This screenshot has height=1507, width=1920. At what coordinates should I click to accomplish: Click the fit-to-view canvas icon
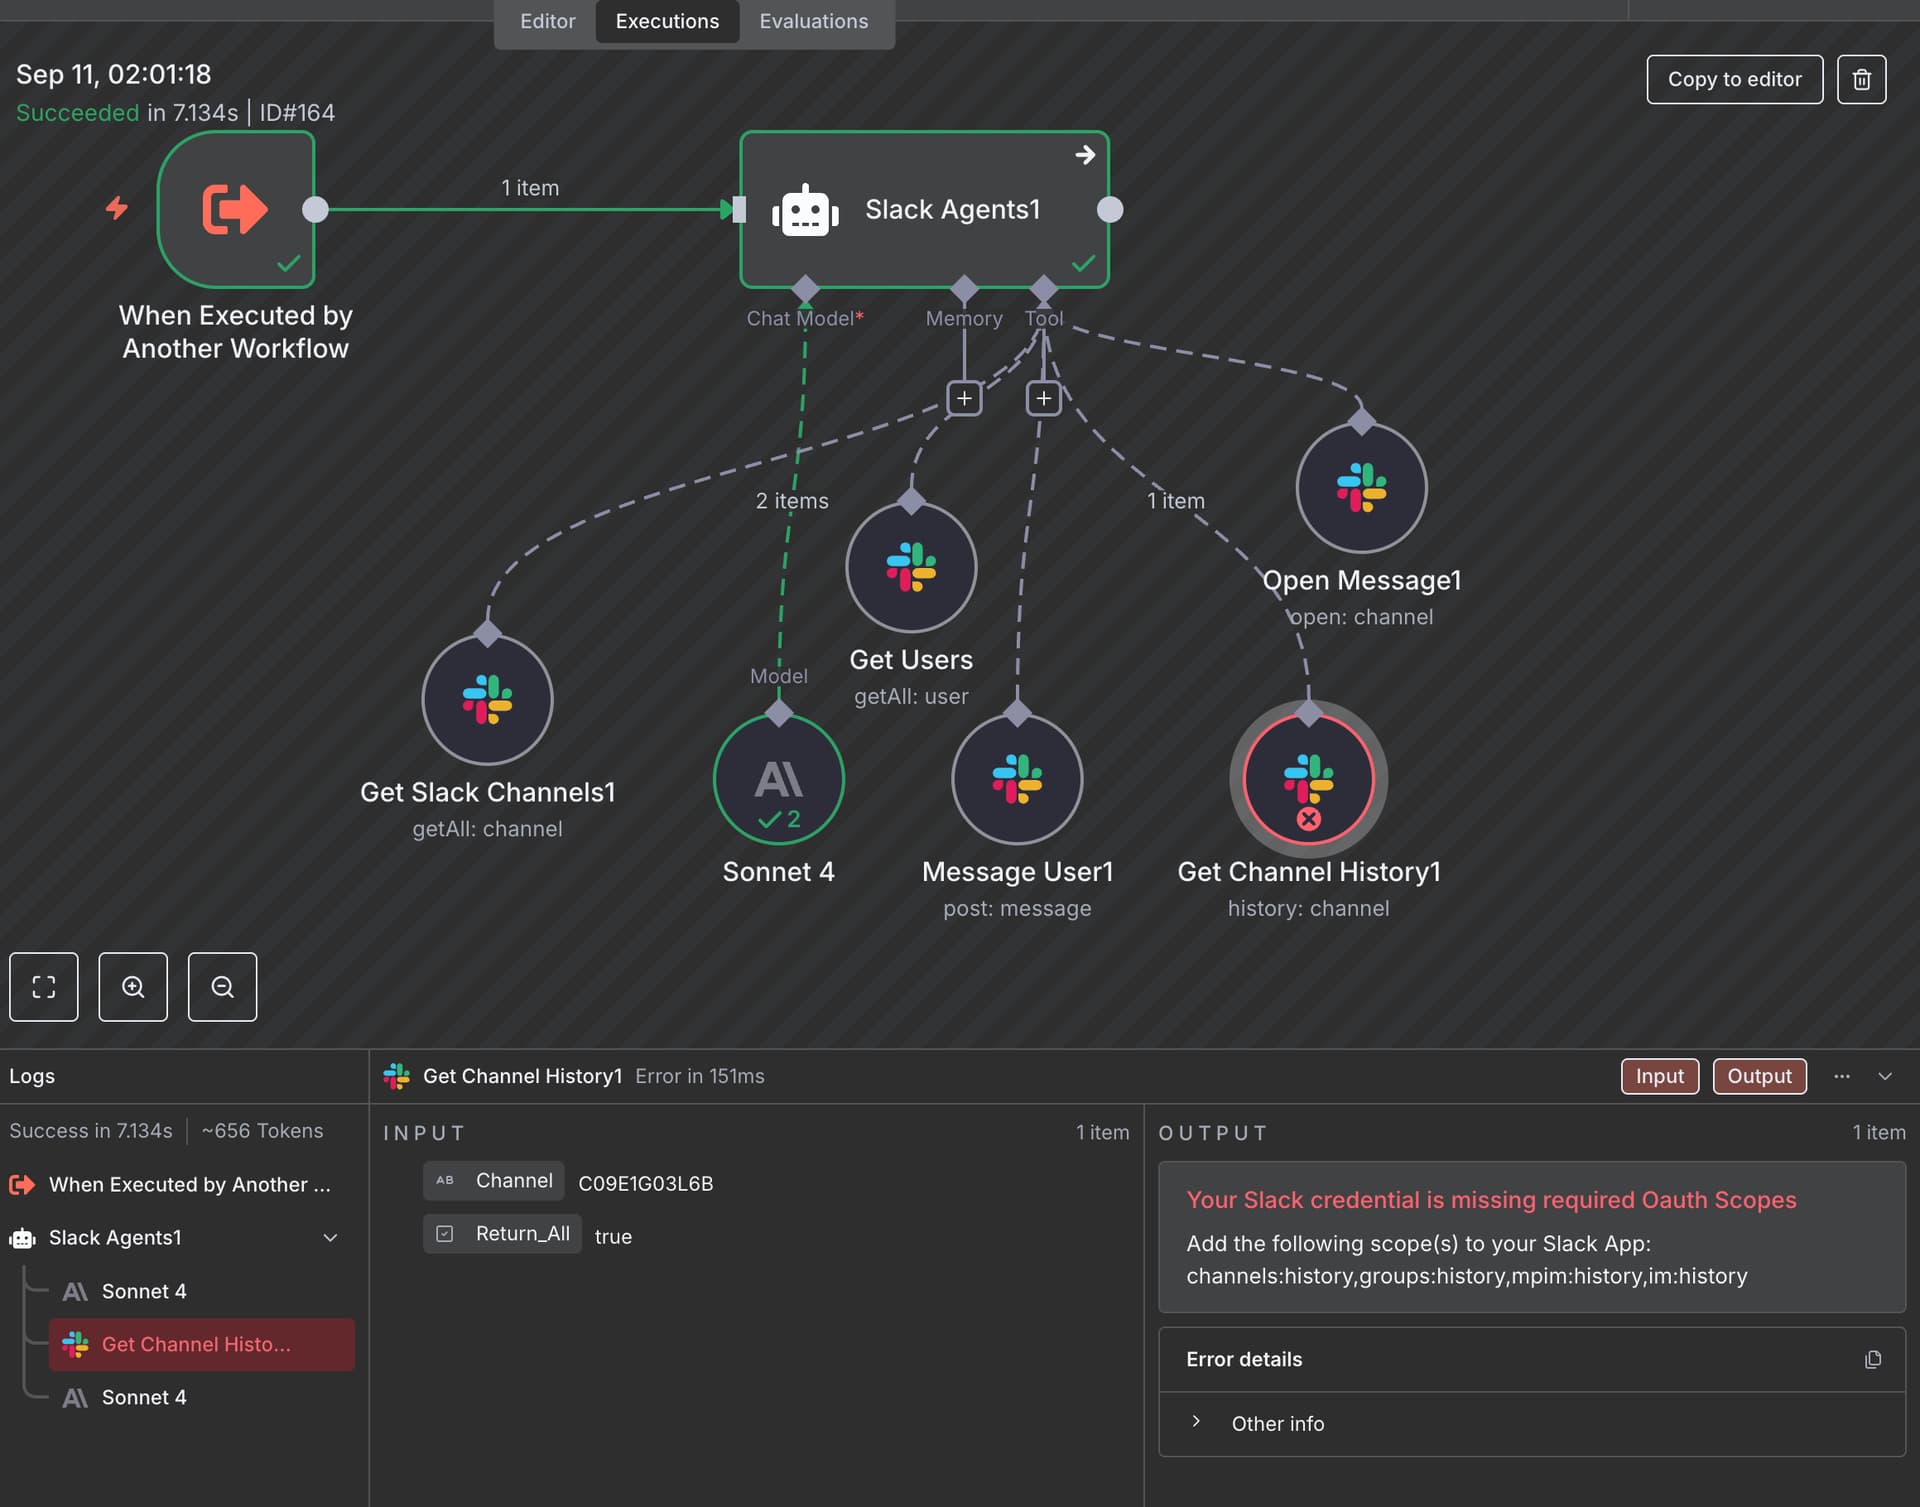44,987
